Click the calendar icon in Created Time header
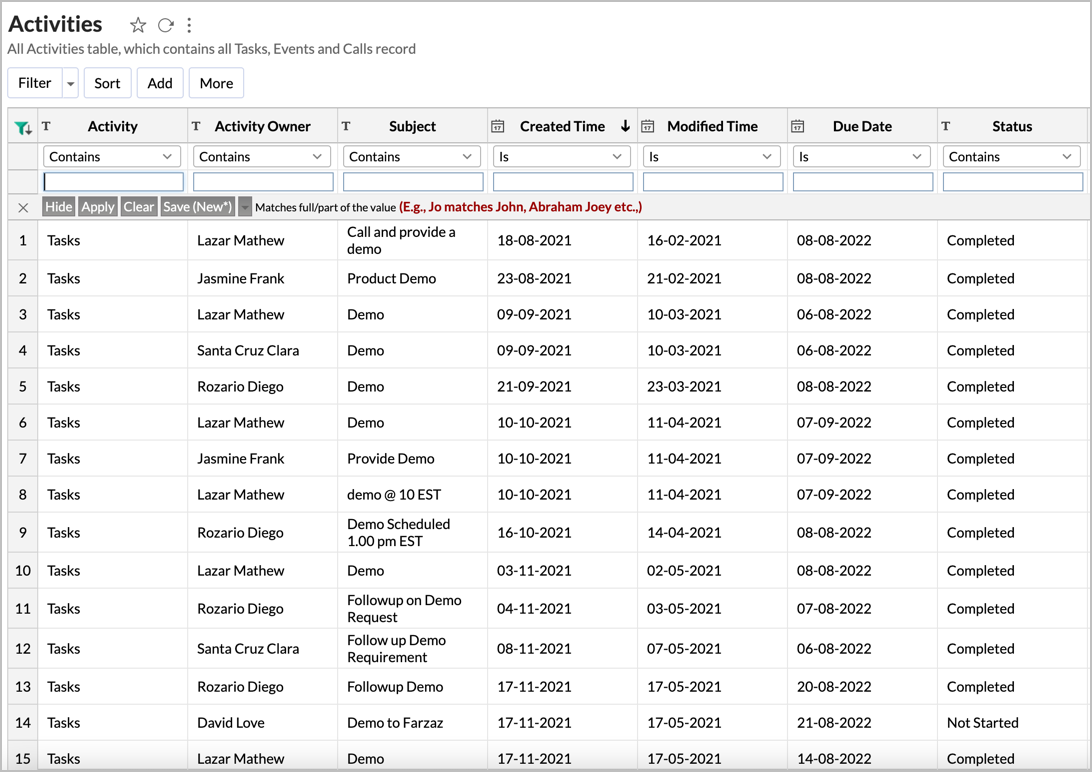This screenshot has width=1092, height=772. click(497, 126)
